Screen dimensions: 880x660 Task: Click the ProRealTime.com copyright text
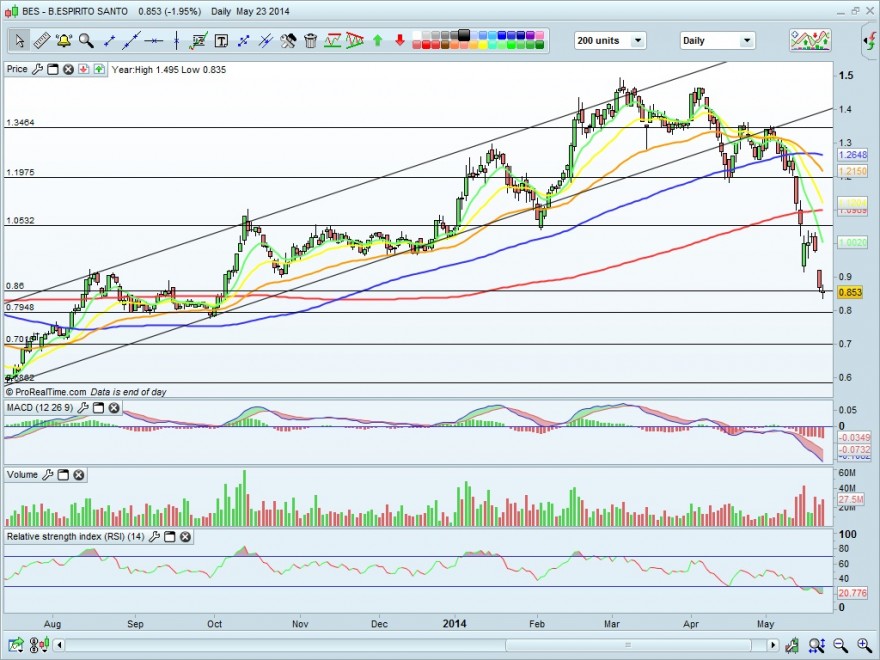point(46,392)
